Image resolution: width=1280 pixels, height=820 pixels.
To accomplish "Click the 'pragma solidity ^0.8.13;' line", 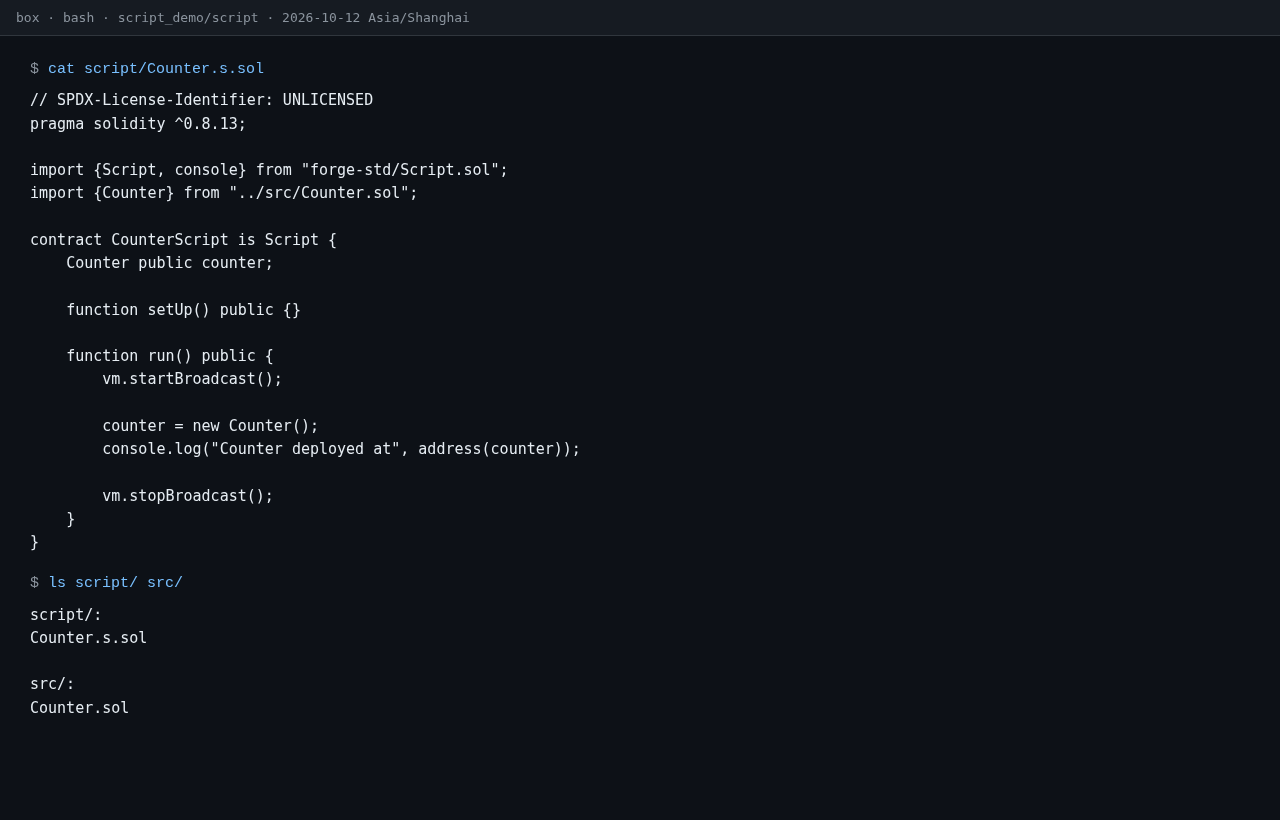I will click(x=138, y=124).
